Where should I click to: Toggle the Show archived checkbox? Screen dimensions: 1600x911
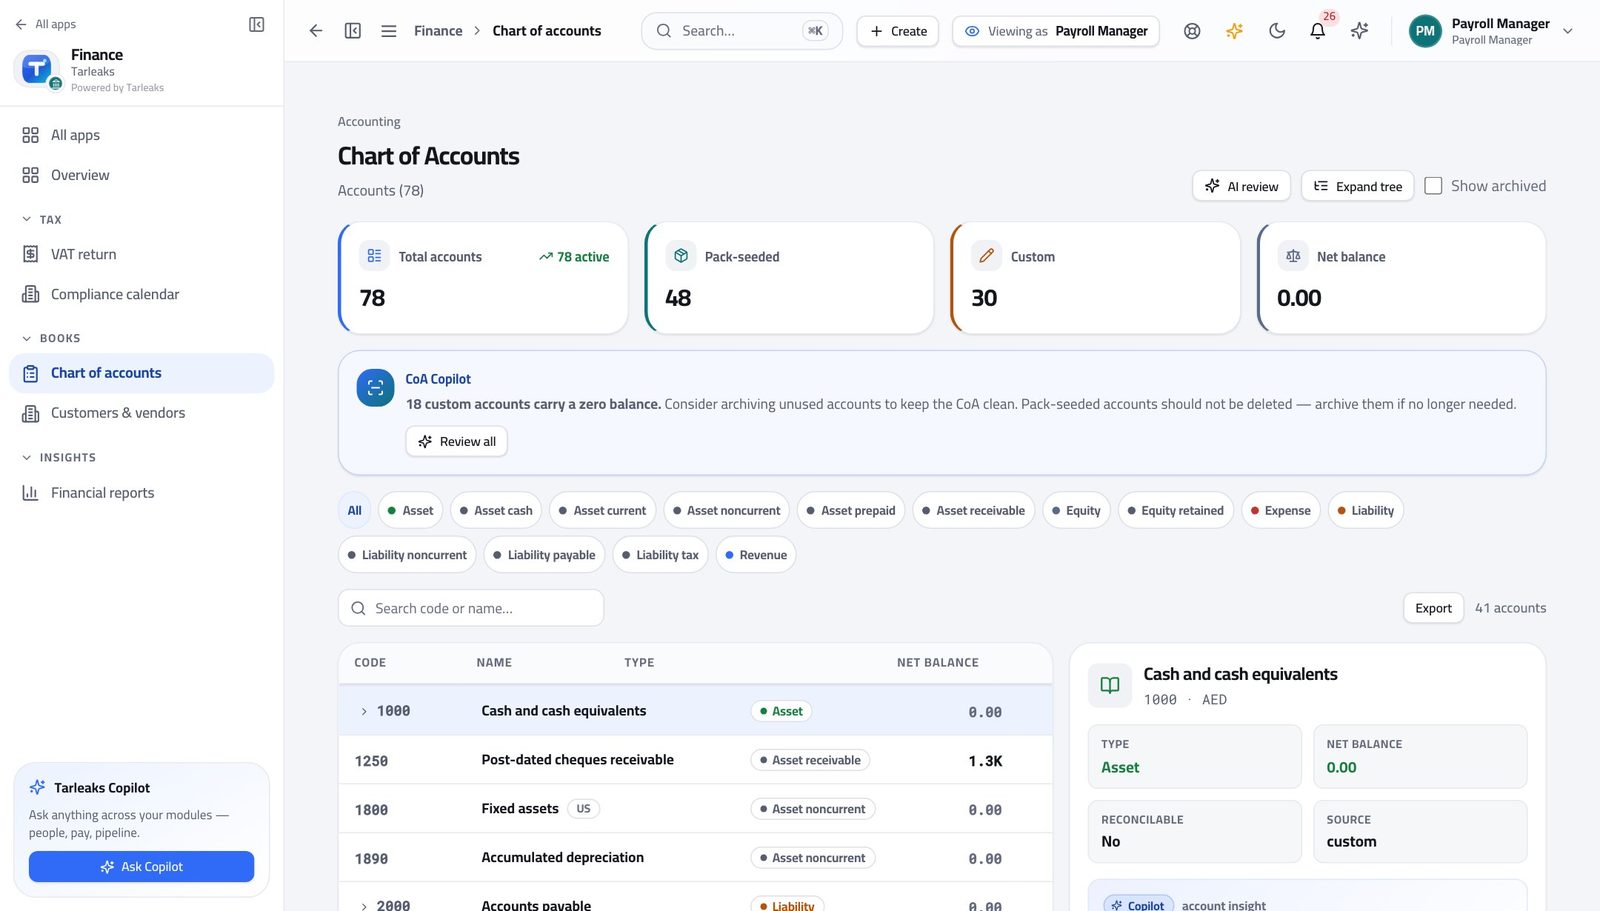click(x=1433, y=186)
